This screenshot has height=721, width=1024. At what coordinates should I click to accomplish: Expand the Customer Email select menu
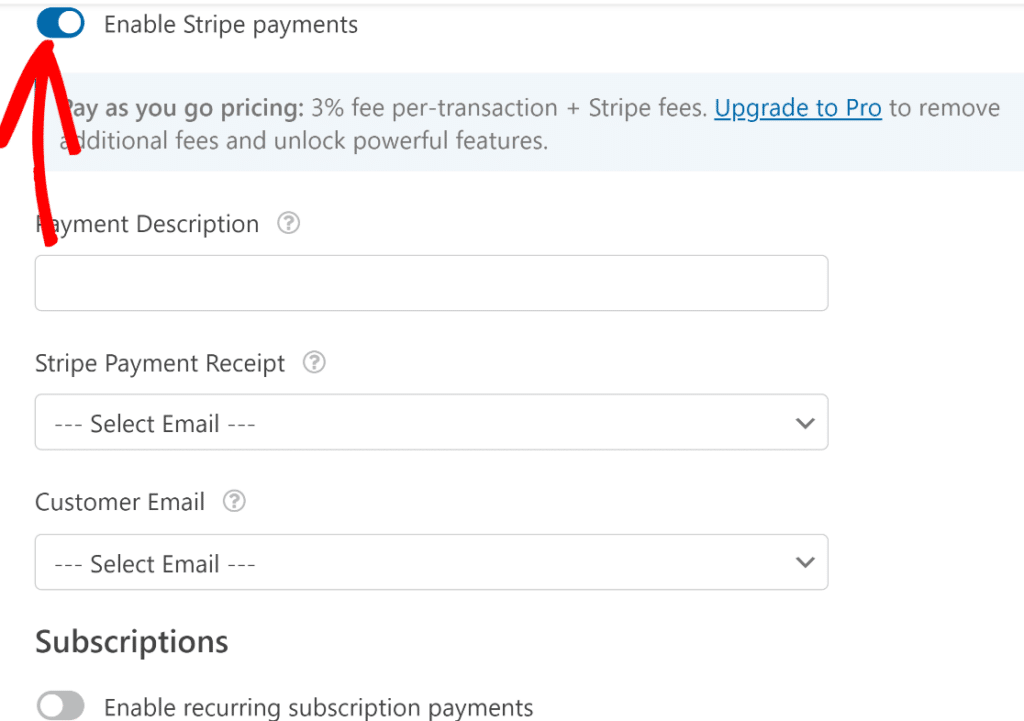pyautogui.click(x=431, y=562)
